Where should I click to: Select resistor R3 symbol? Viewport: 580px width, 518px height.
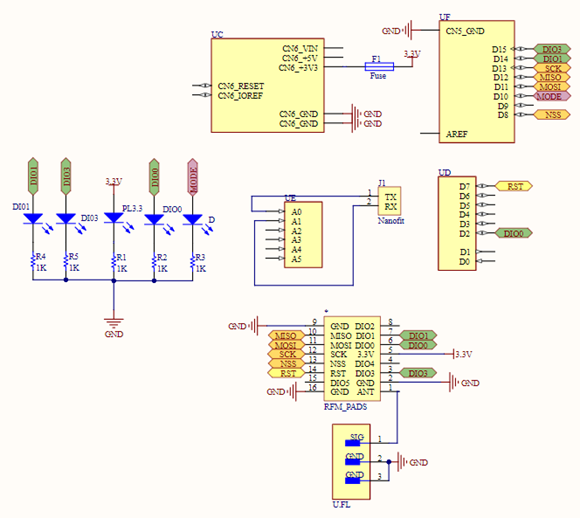pyautogui.click(x=193, y=262)
